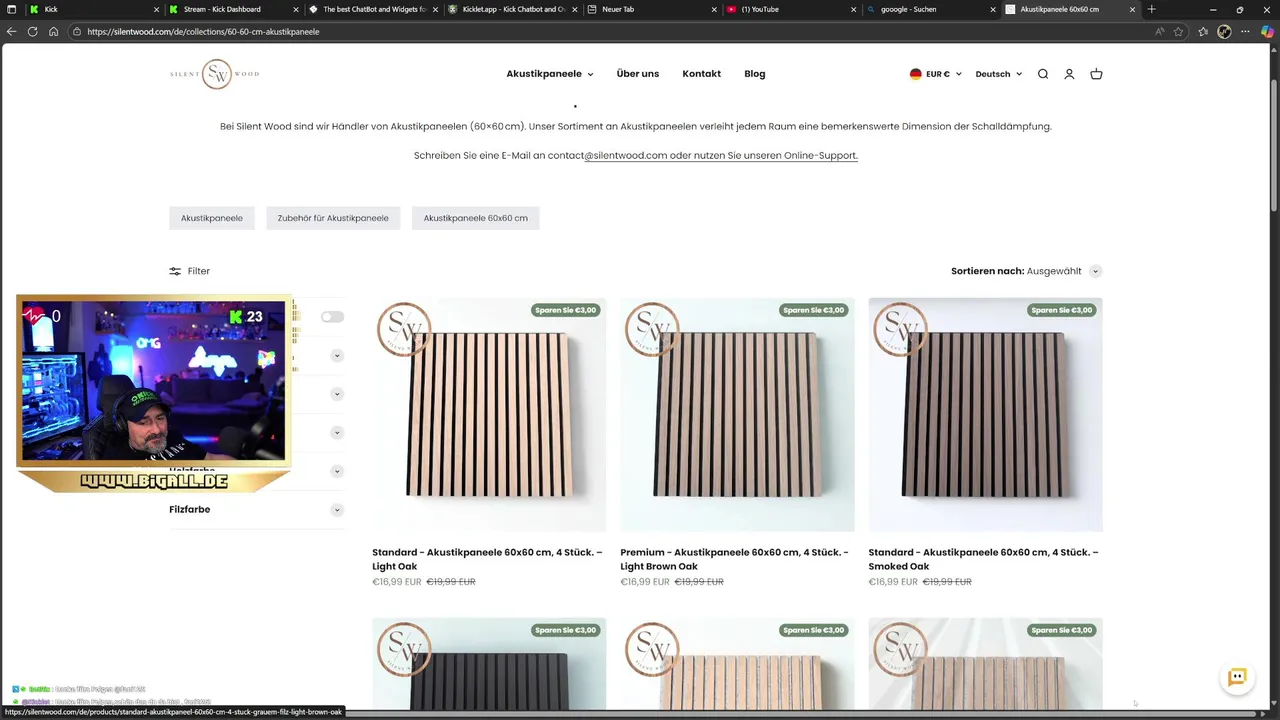Image resolution: width=1280 pixels, height=720 pixels.
Task: Click the black panel thumbnail in second row
Action: [x=489, y=664]
